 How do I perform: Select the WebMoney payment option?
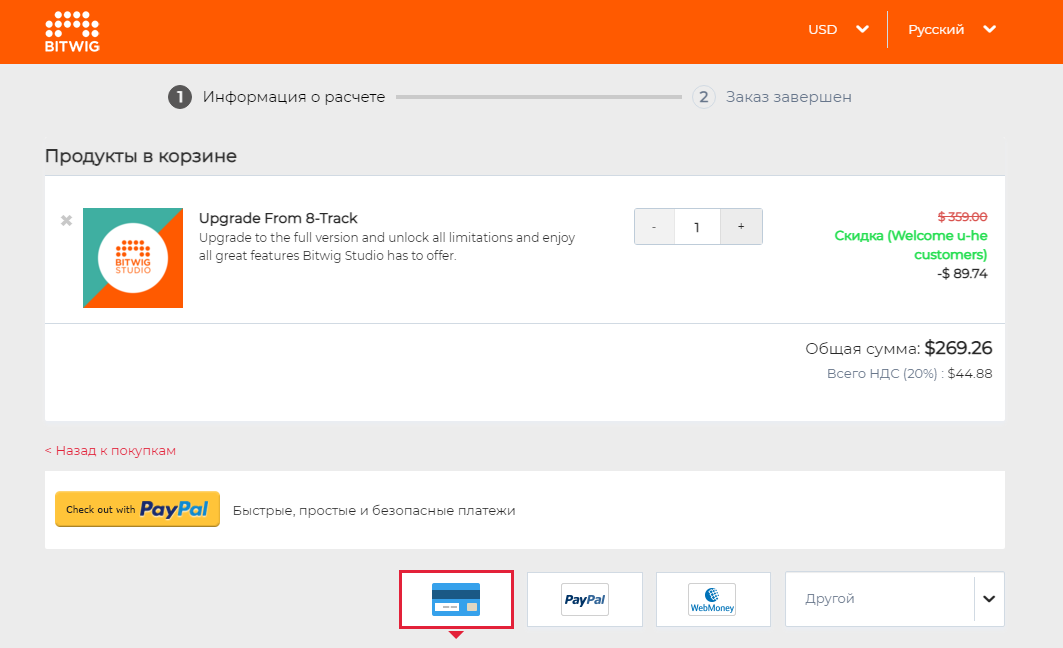[x=713, y=599]
